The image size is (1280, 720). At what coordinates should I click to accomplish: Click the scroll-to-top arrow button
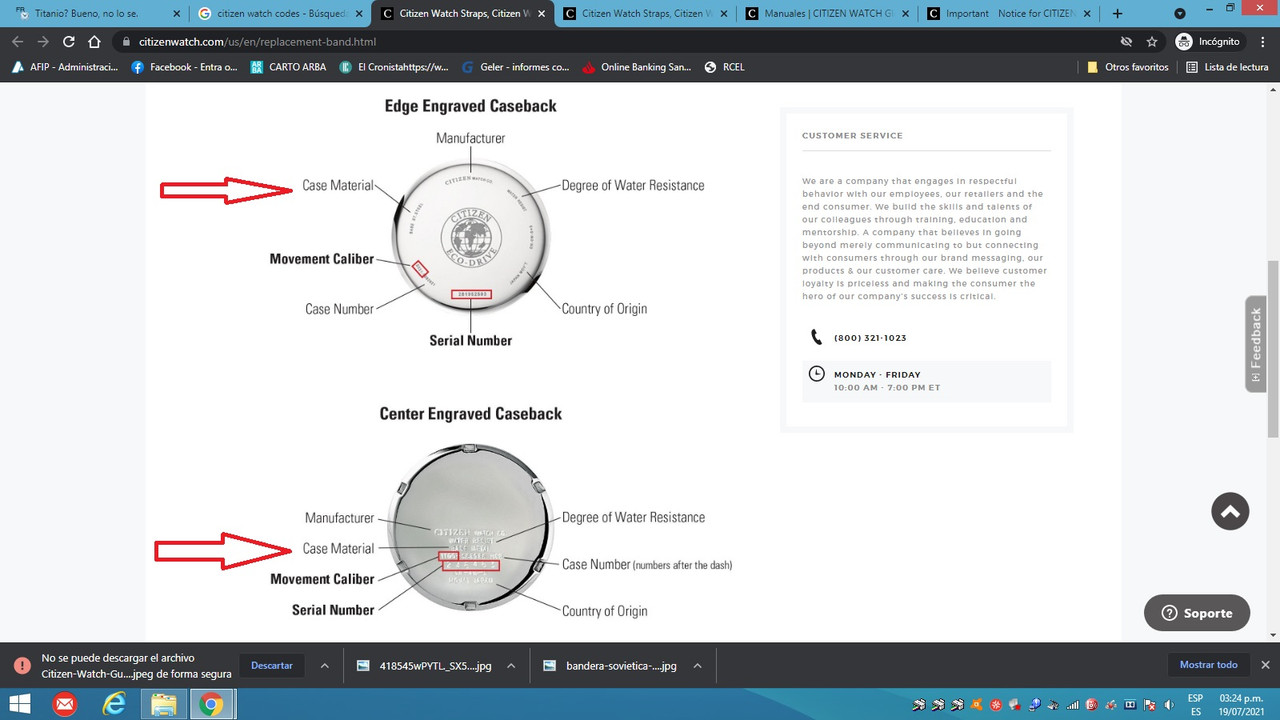pyautogui.click(x=1230, y=511)
